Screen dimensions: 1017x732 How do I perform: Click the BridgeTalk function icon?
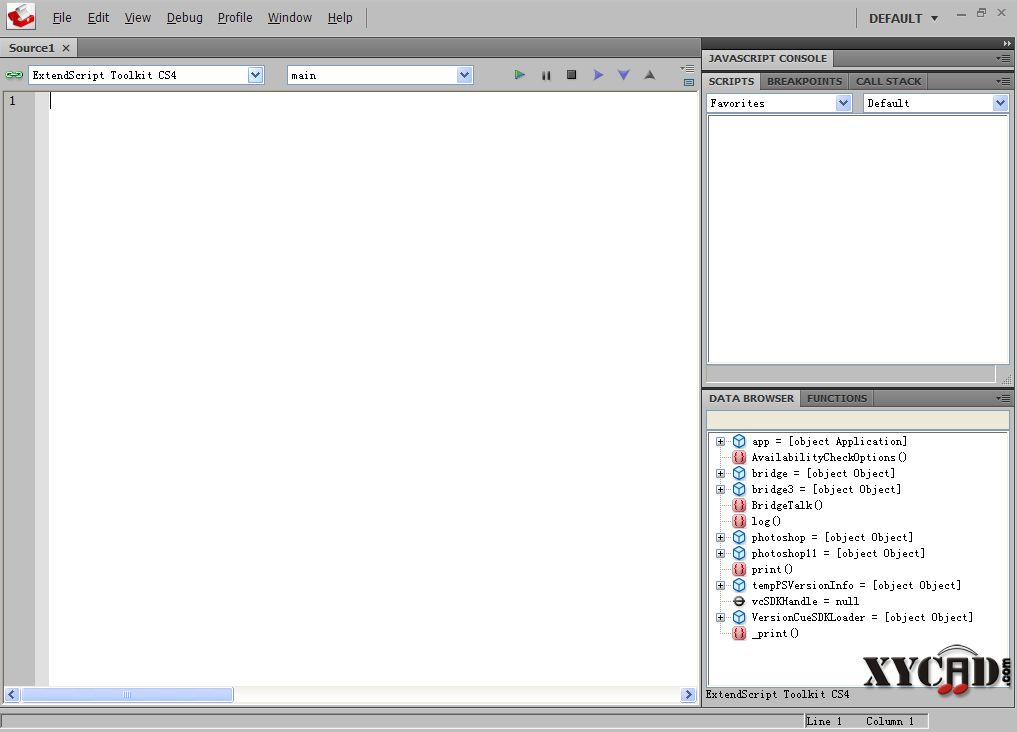[739, 505]
